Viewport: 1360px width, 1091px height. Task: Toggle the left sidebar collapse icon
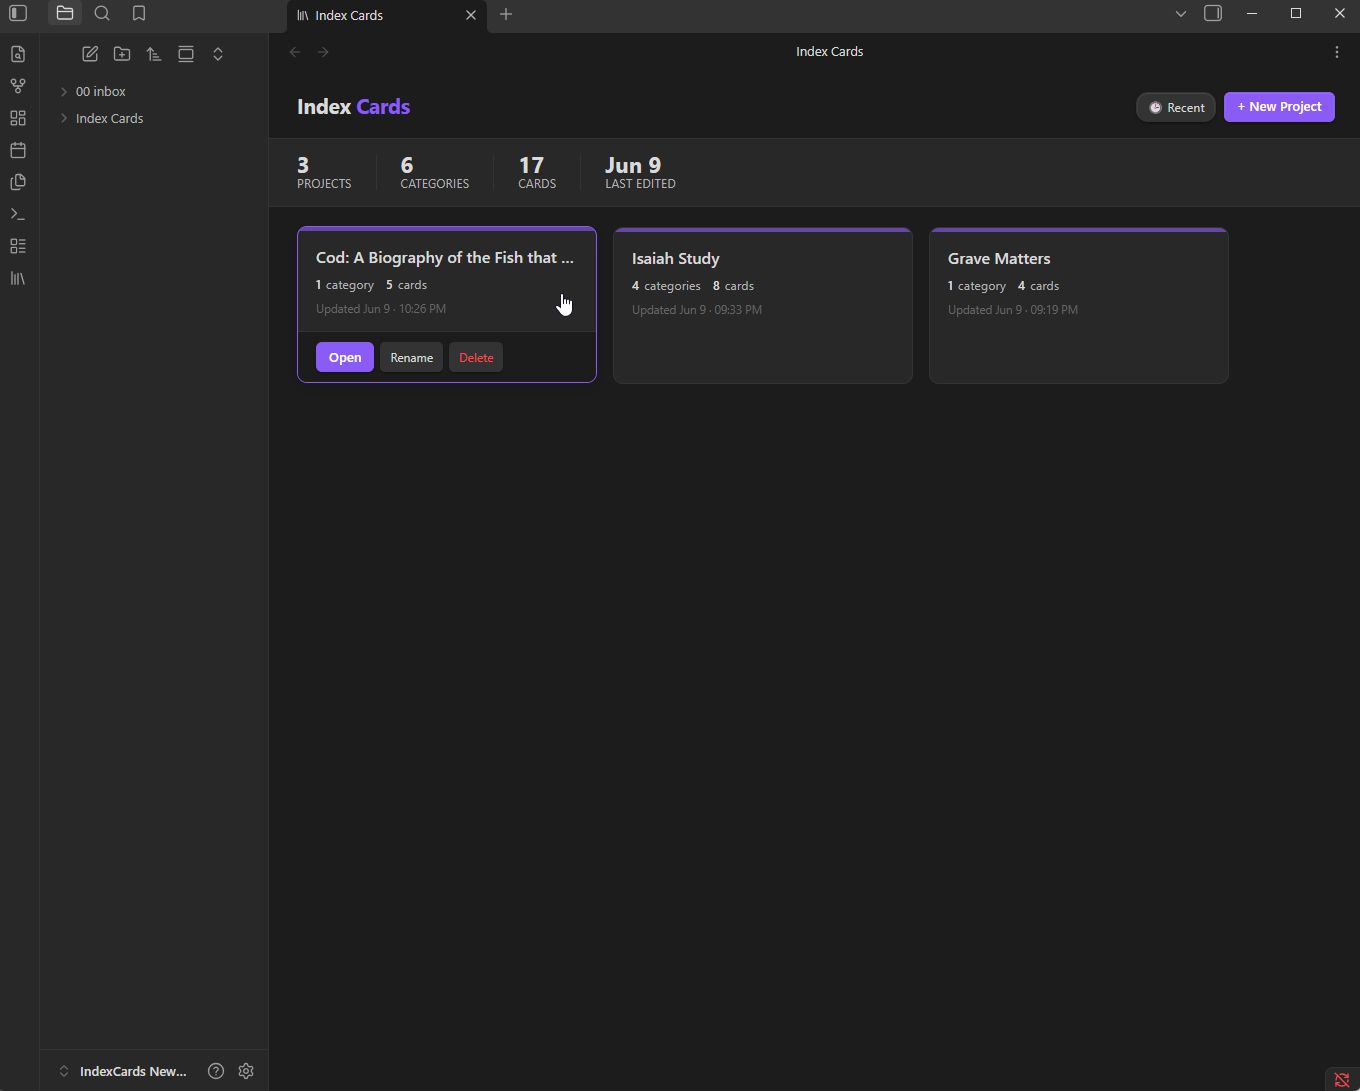[x=18, y=14]
